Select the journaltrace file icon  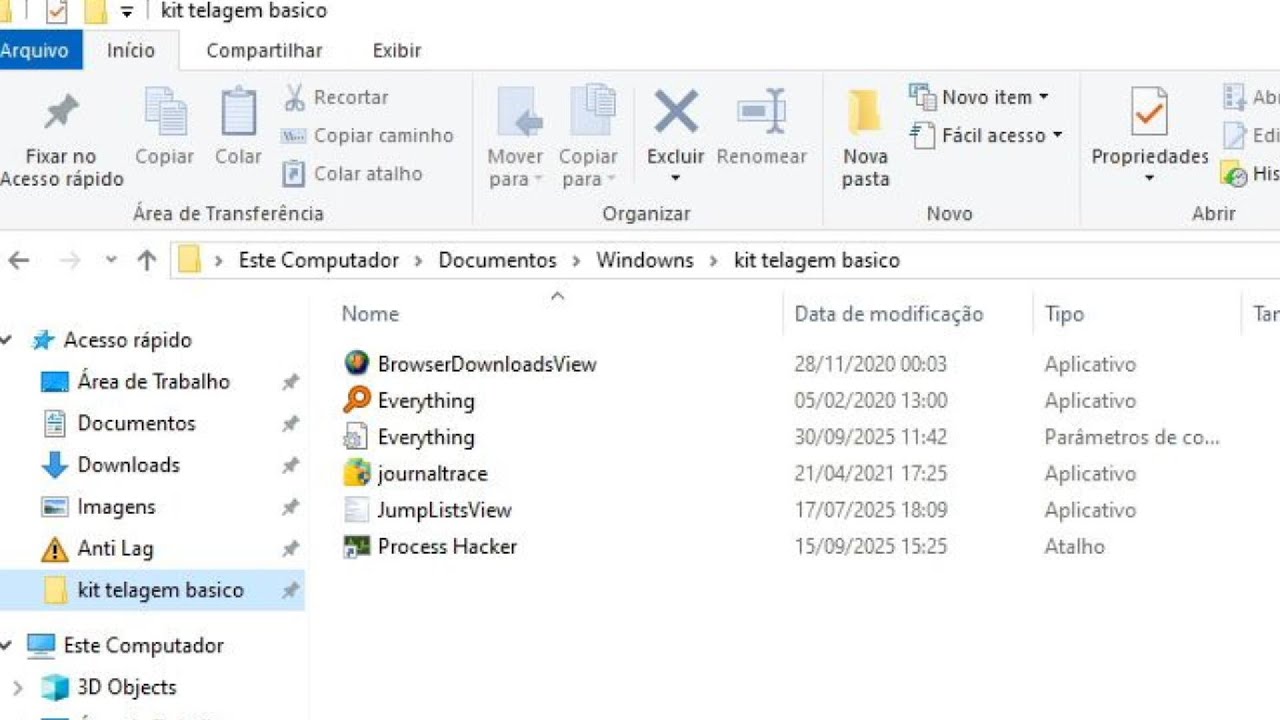pyautogui.click(x=356, y=473)
